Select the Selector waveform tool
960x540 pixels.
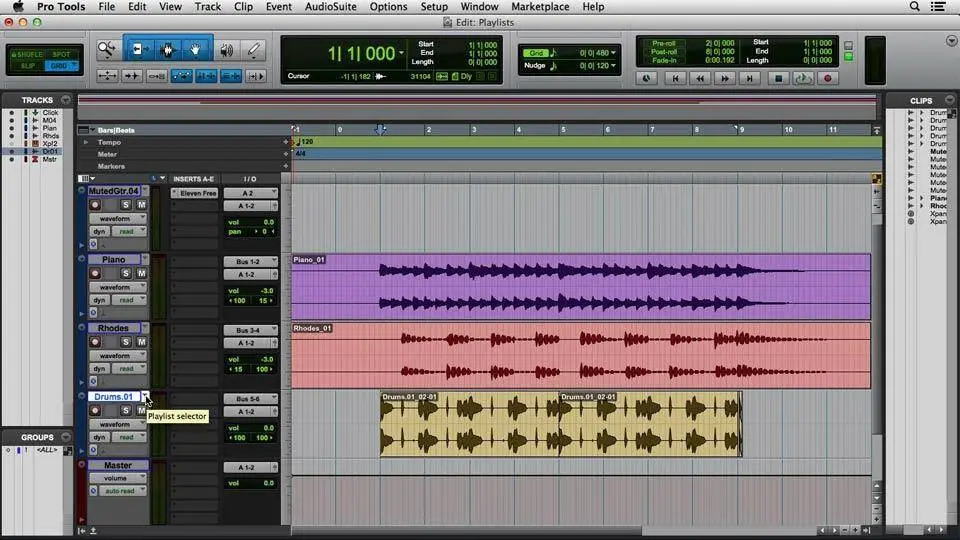point(168,50)
